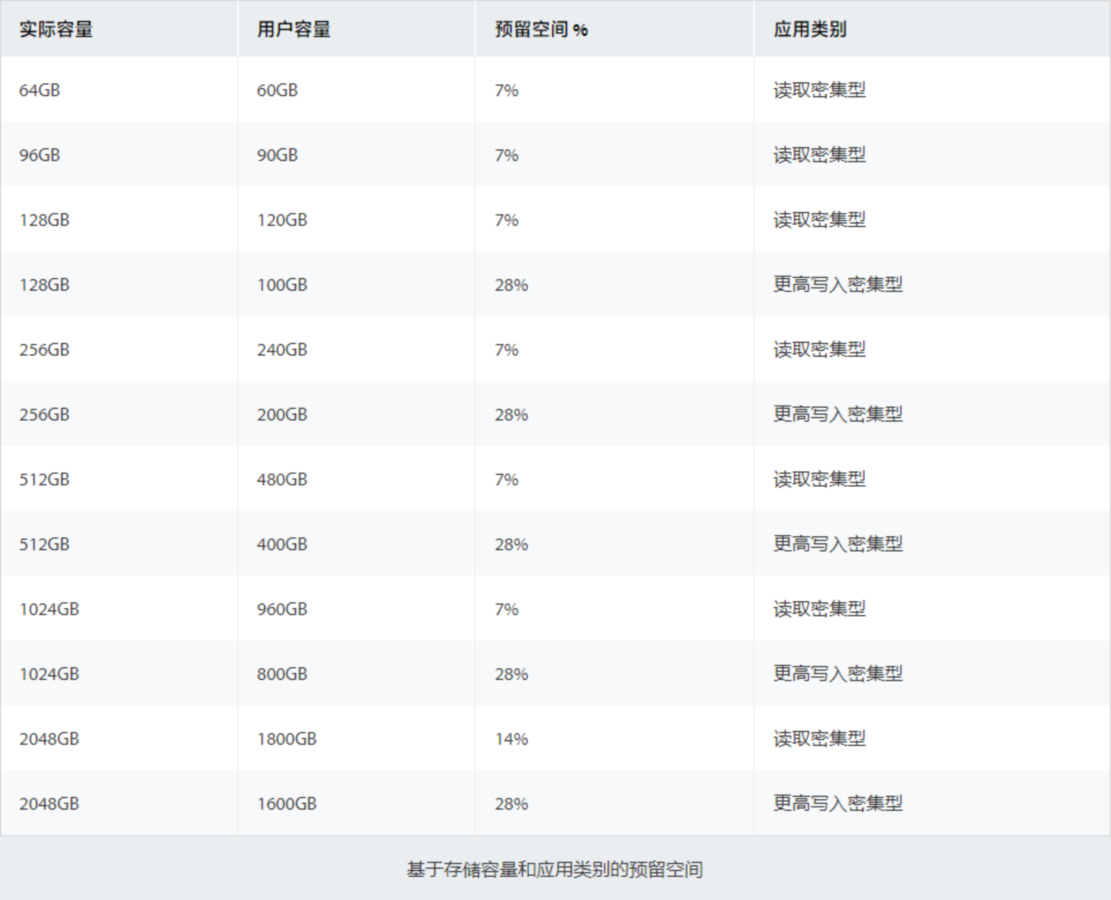
Task: Click the 200GB user capacity value
Action: click(x=276, y=414)
